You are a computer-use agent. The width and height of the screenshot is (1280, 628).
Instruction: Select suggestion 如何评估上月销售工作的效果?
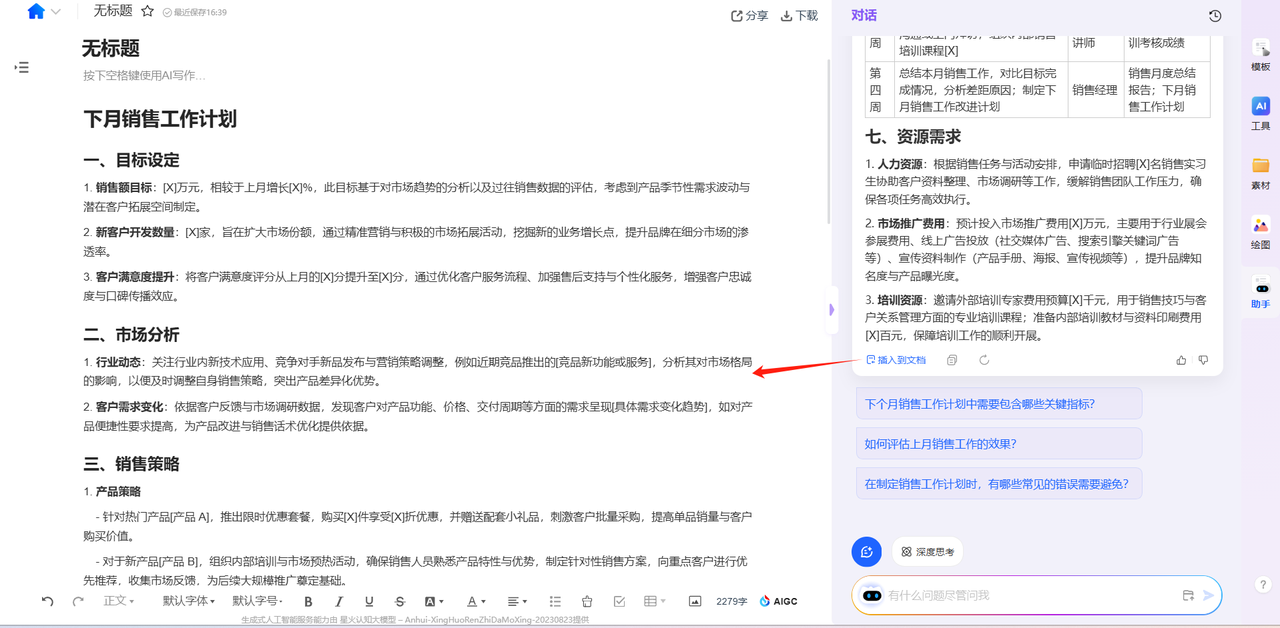click(998, 444)
